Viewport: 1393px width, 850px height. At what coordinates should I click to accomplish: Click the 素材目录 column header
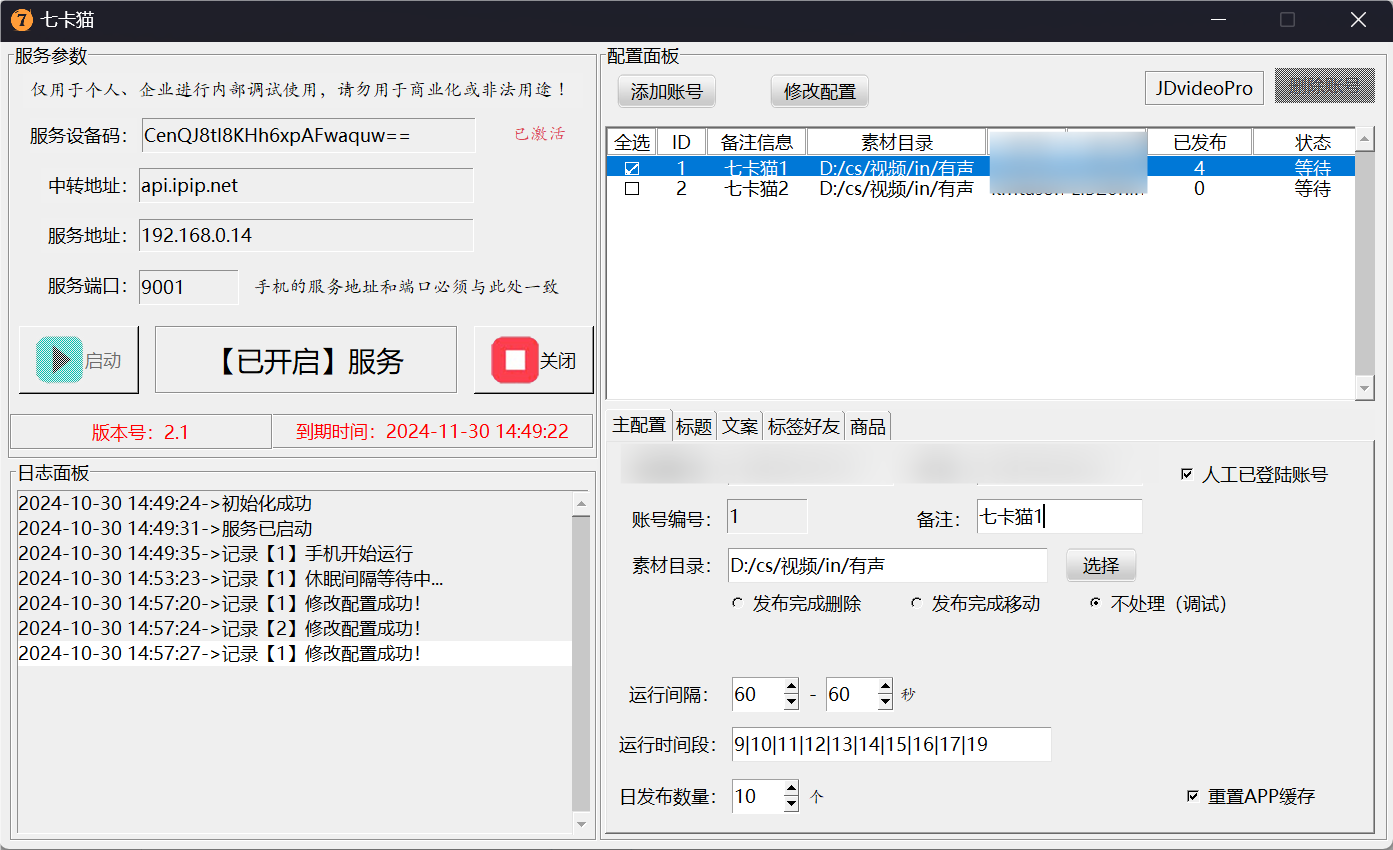[897, 142]
